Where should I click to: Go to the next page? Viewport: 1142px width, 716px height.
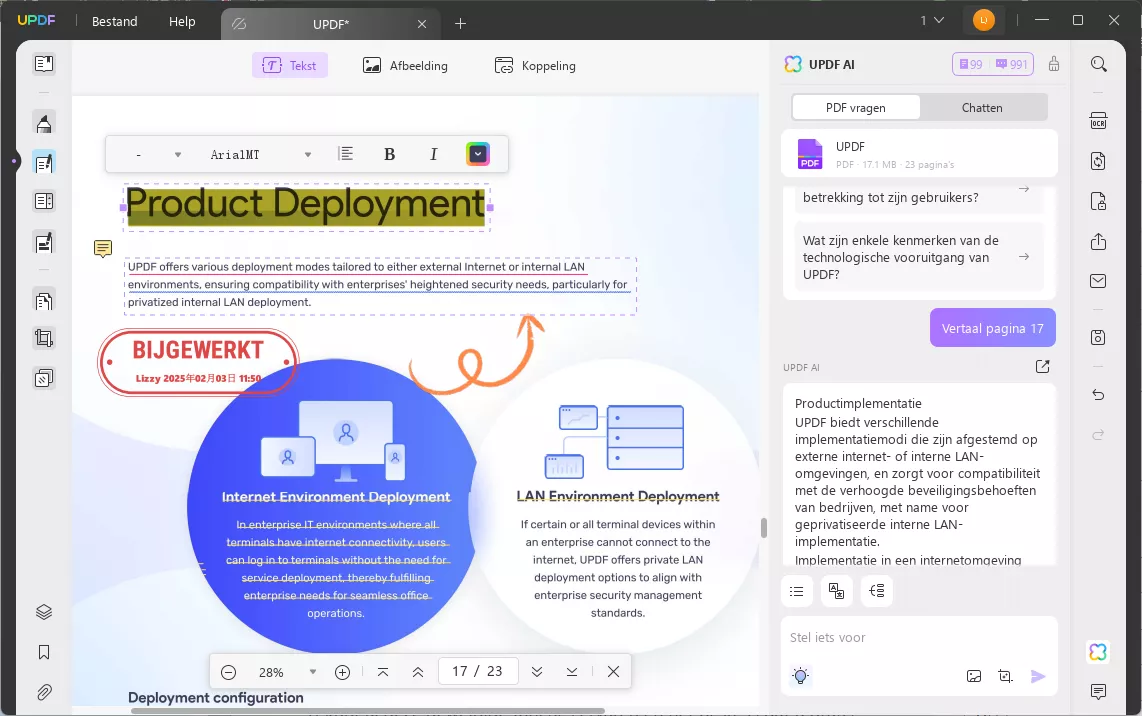(537, 672)
